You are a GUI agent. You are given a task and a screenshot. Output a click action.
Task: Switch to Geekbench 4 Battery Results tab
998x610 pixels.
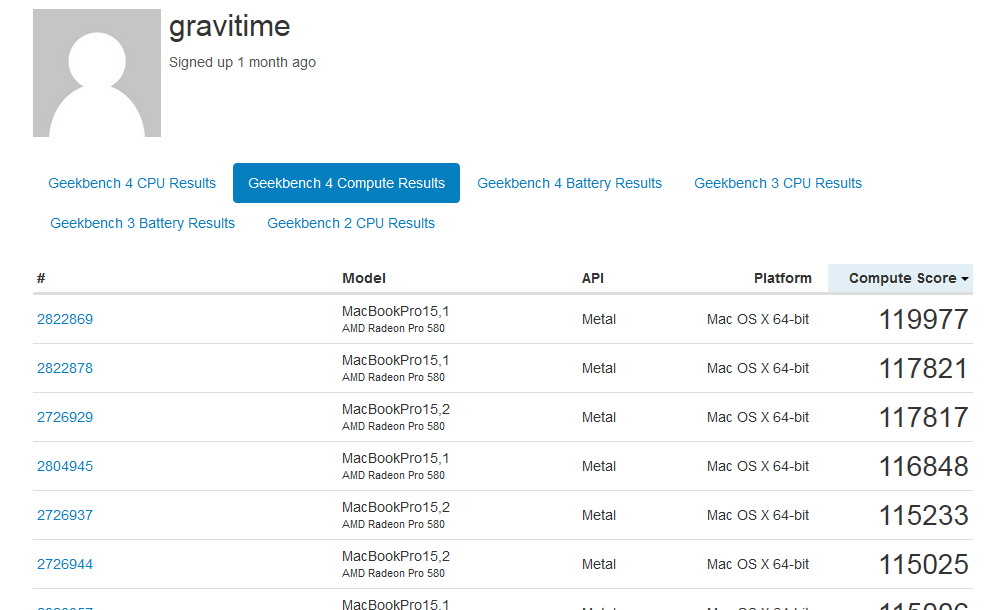(x=570, y=183)
